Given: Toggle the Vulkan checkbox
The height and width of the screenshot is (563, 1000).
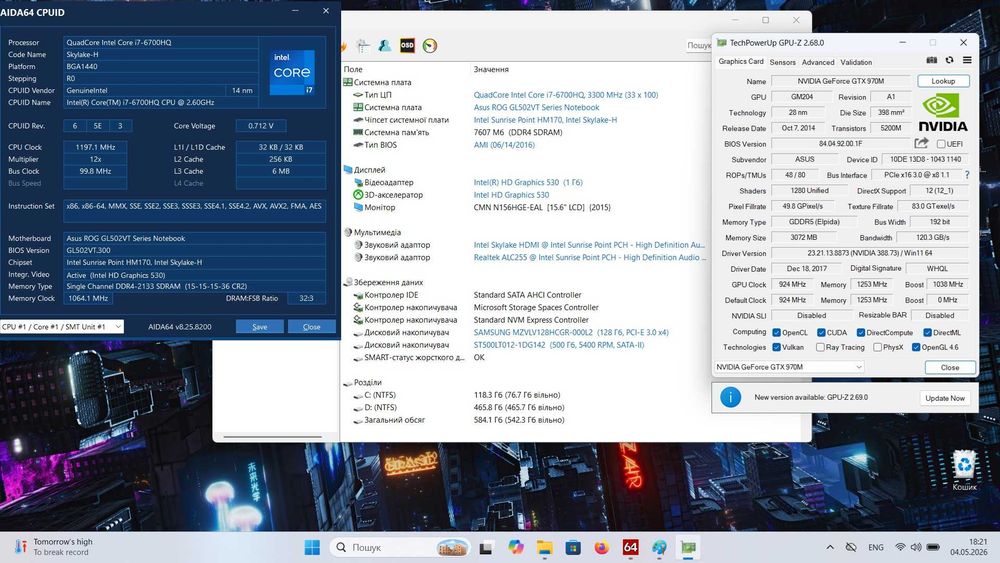Looking at the screenshot, I should point(776,347).
